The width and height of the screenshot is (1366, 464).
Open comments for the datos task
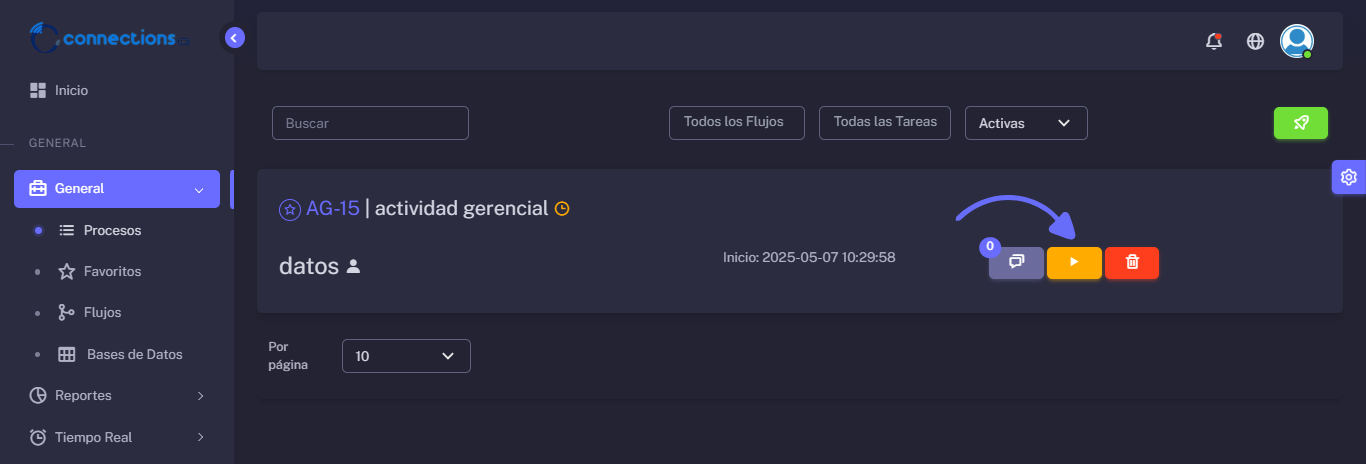click(1016, 262)
